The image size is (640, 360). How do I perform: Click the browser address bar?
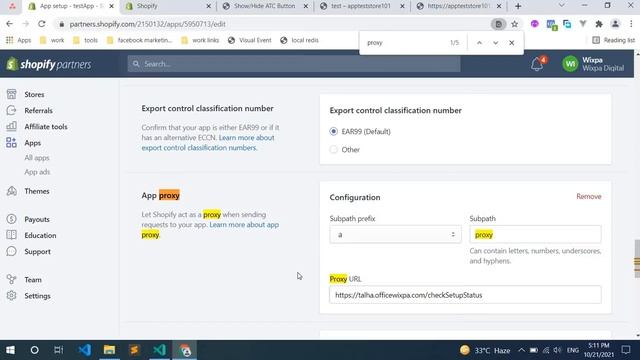[x=273, y=24]
